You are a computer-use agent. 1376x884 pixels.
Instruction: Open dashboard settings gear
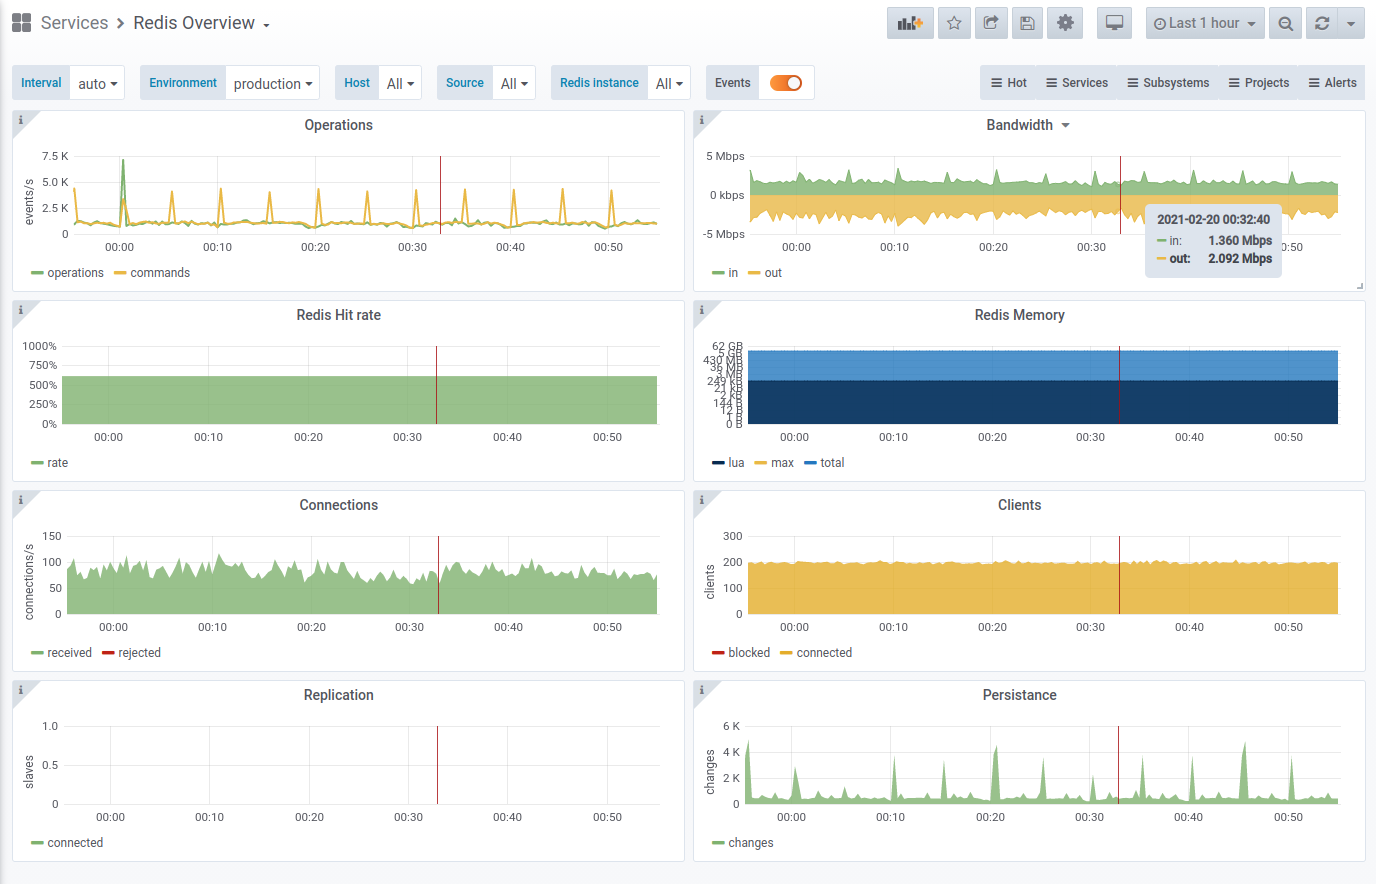[1065, 23]
